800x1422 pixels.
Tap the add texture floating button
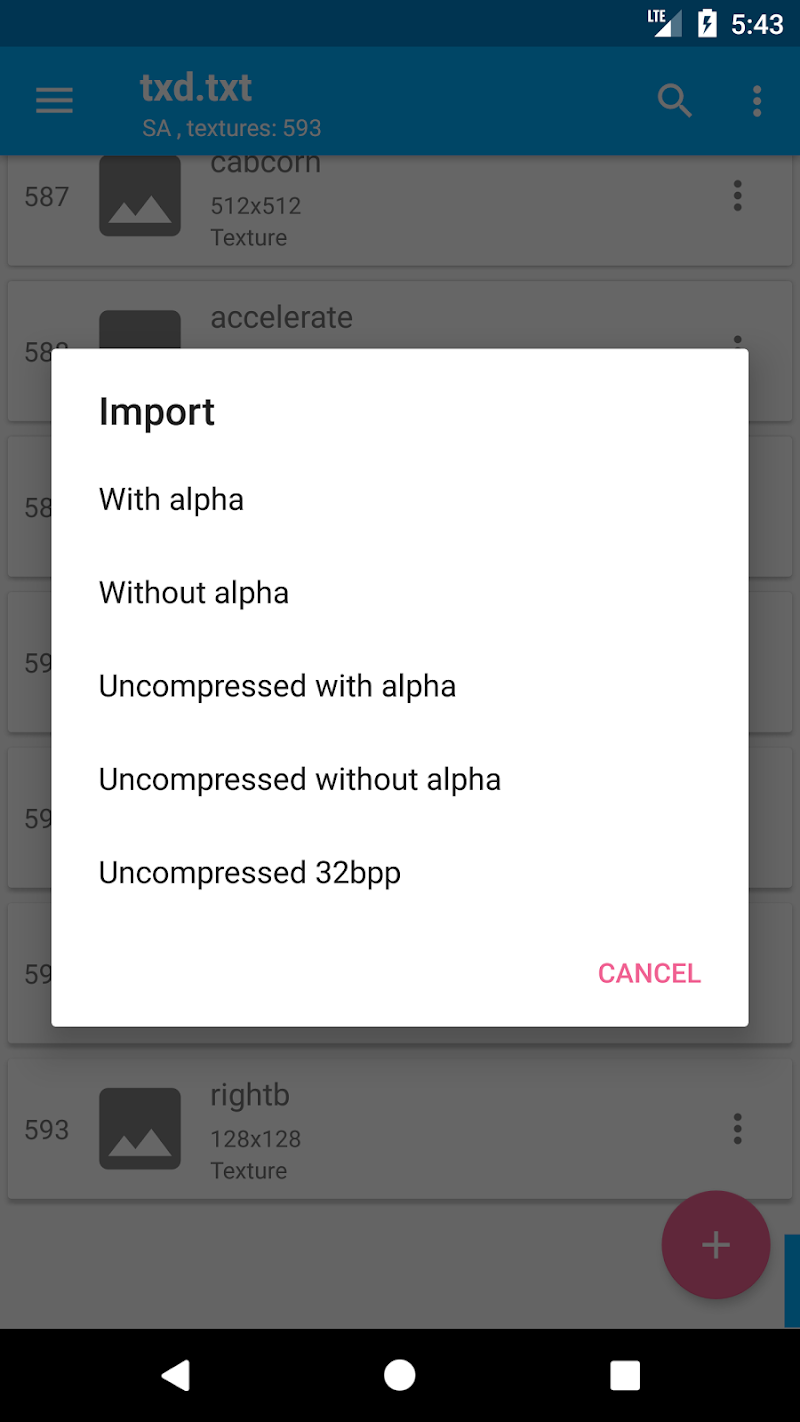pyautogui.click(x=715, y=1245)
